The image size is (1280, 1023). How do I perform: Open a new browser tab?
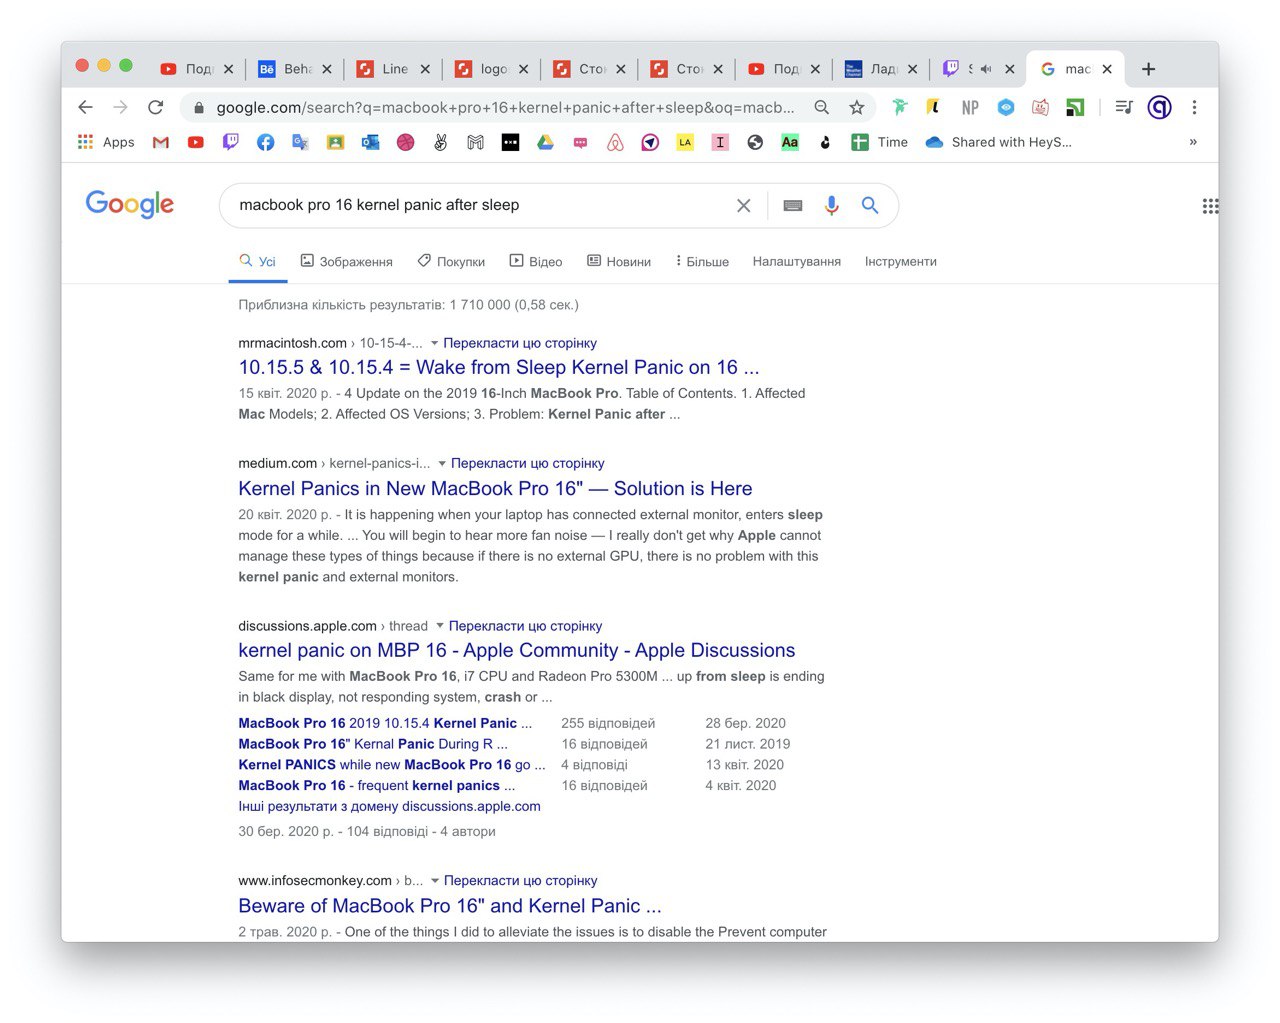click(x=1148, y=69)
